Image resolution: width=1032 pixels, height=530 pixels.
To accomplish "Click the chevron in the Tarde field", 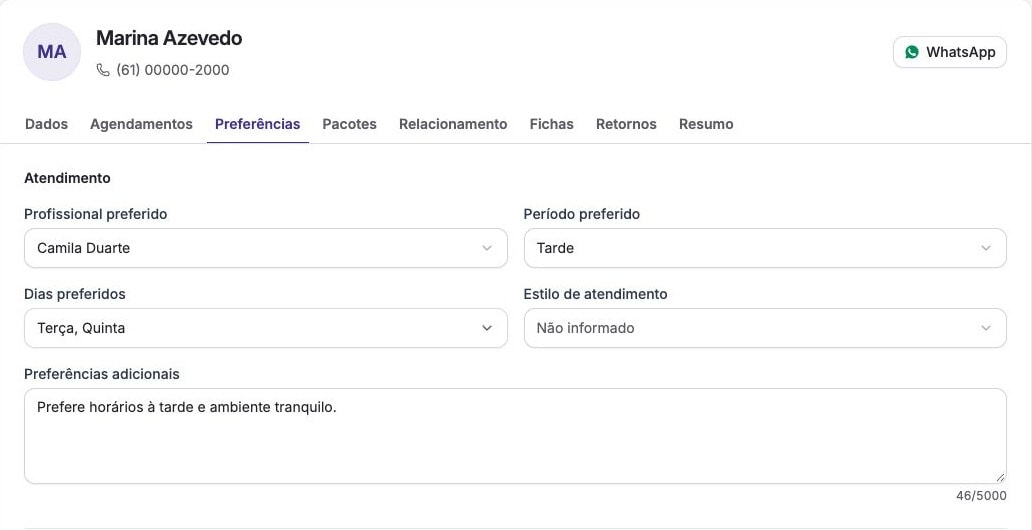I will click(986, 248).
